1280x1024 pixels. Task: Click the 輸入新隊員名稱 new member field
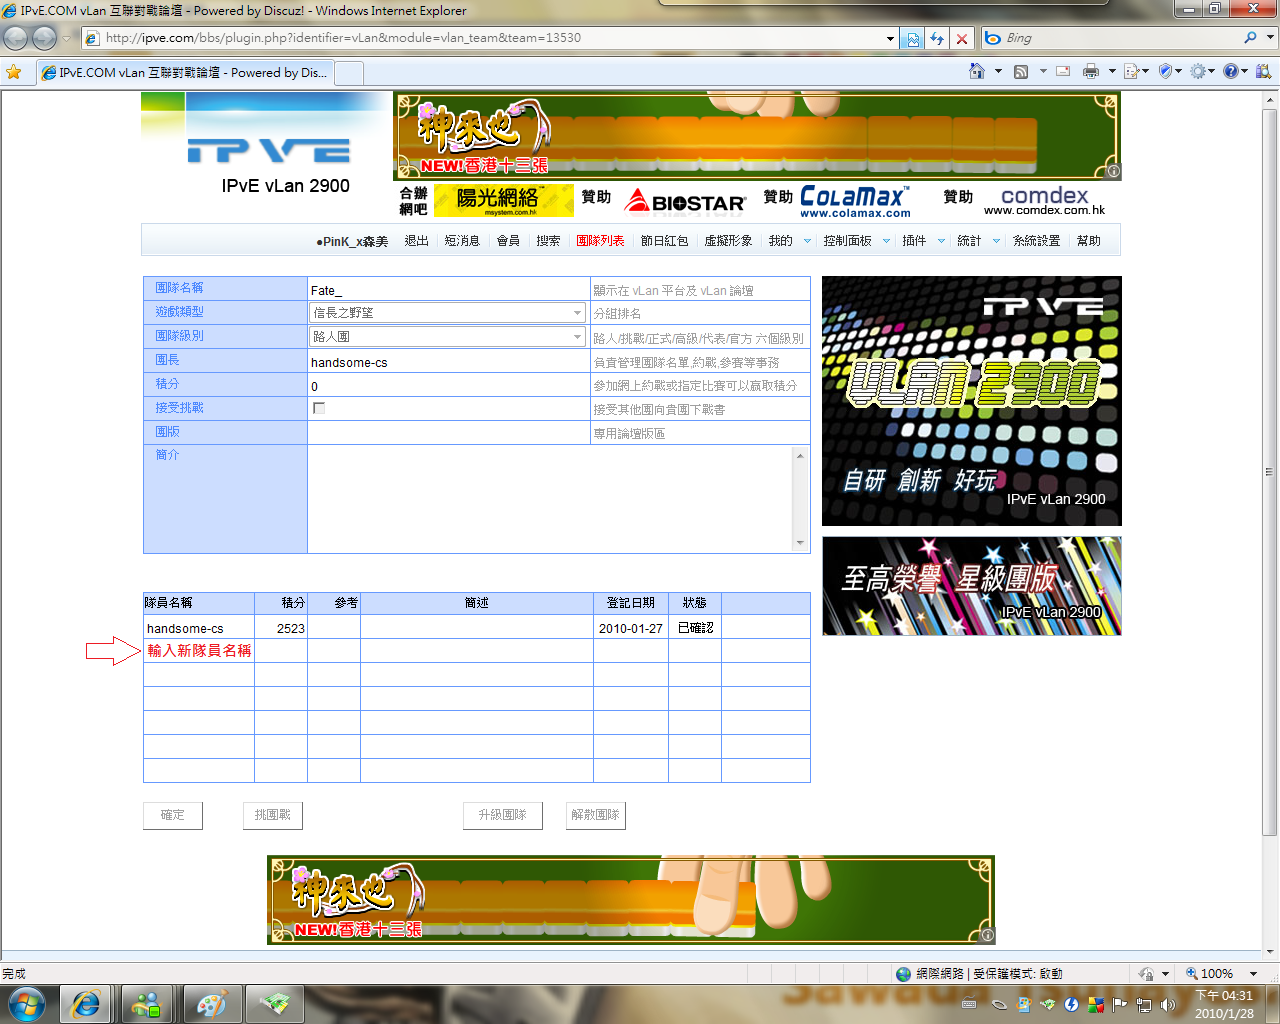pyautogui.click(x=199, y=651)
